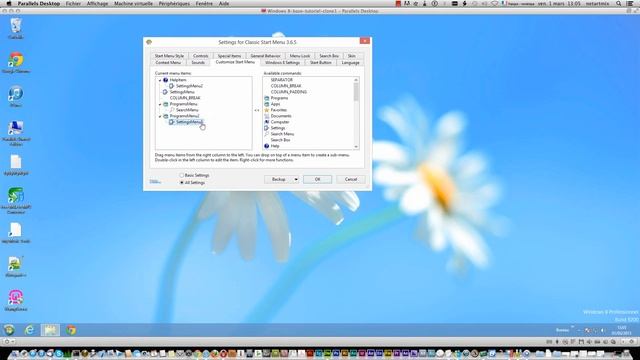
Task: Click the Settings icon in available commands
Action: (267, 128)
